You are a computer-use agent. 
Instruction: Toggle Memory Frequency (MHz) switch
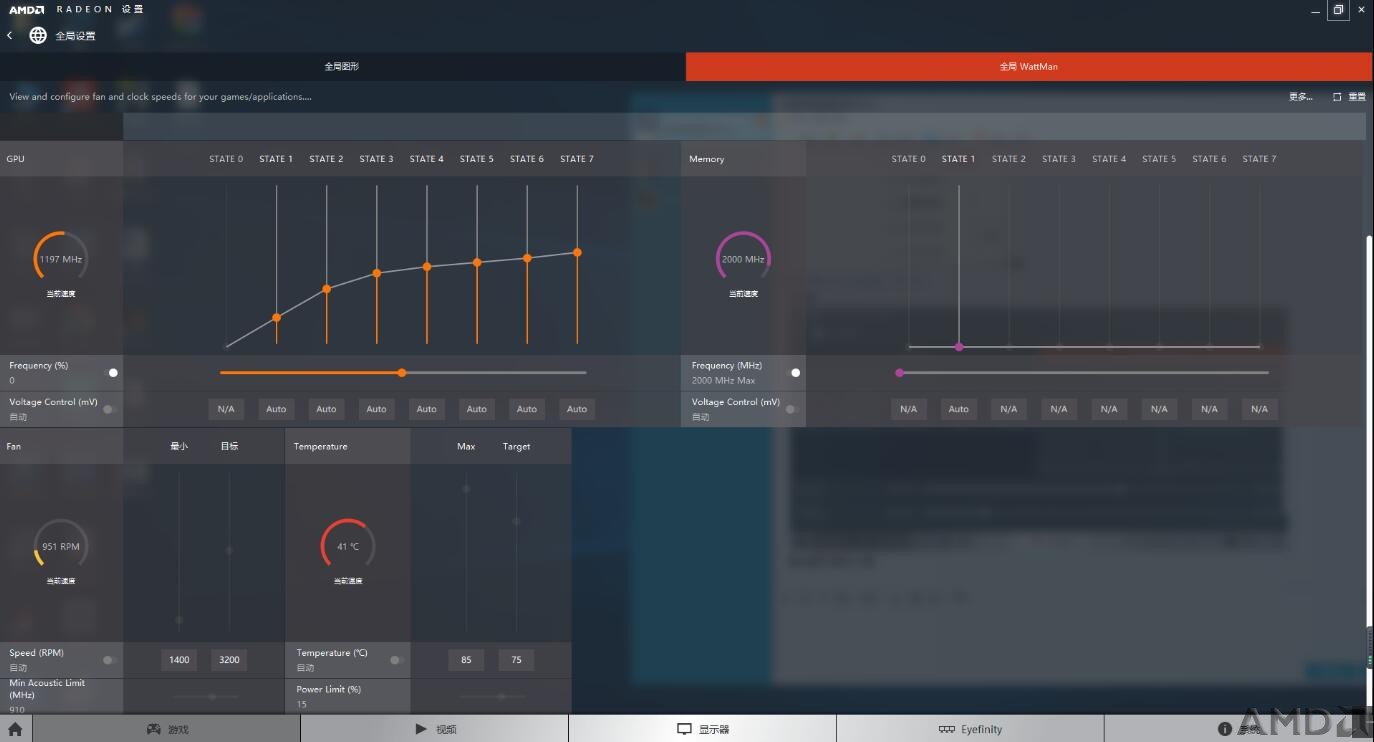(795, 372)
